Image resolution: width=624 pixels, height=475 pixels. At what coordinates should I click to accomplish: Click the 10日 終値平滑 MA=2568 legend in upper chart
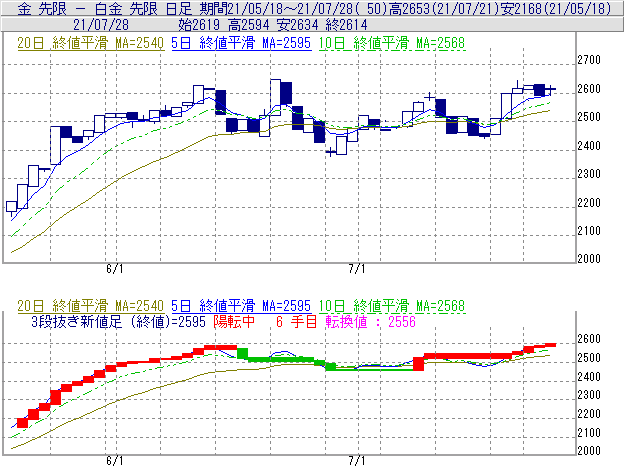392,43
